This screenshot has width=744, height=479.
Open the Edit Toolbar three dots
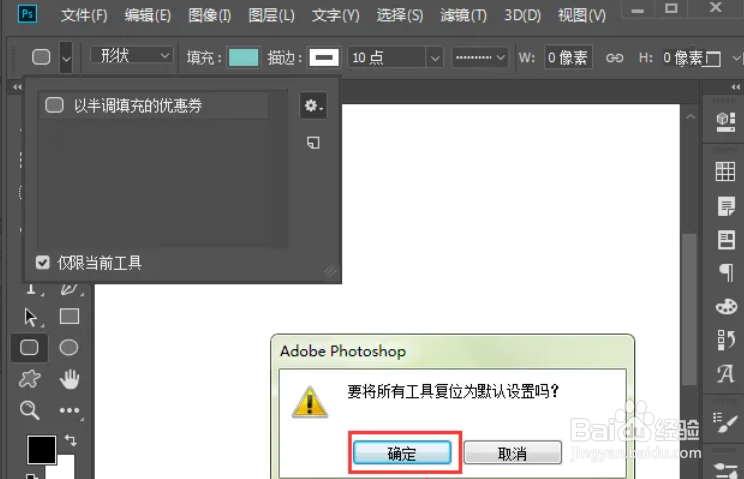(69, 410)
